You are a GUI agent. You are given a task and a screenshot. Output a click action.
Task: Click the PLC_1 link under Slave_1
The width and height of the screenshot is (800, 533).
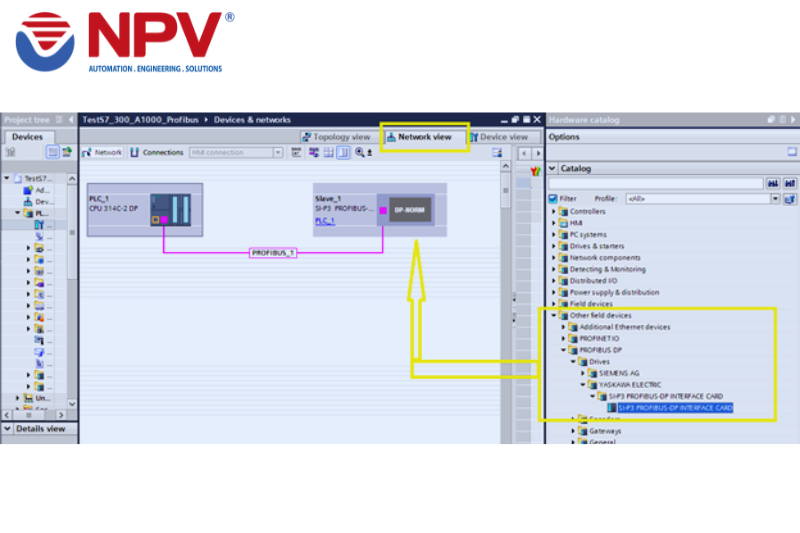point(325,220)
